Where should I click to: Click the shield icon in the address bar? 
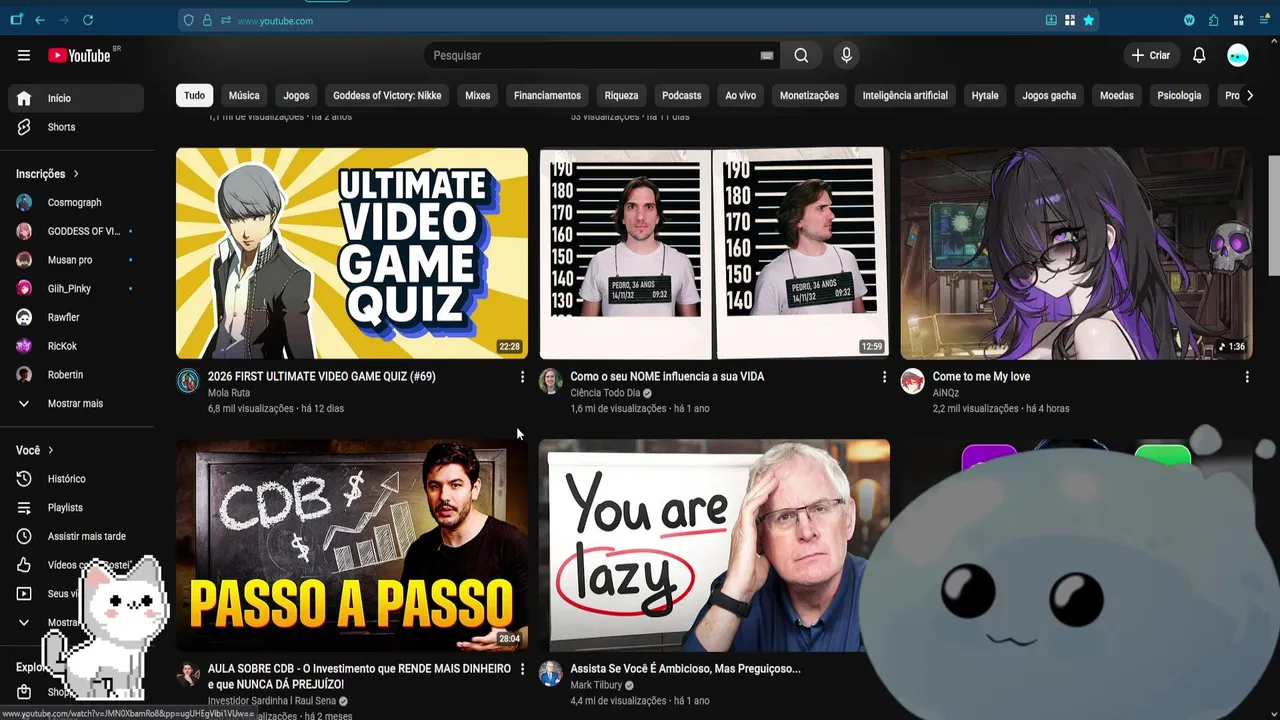pyautogui.click(x=188, y=20)
